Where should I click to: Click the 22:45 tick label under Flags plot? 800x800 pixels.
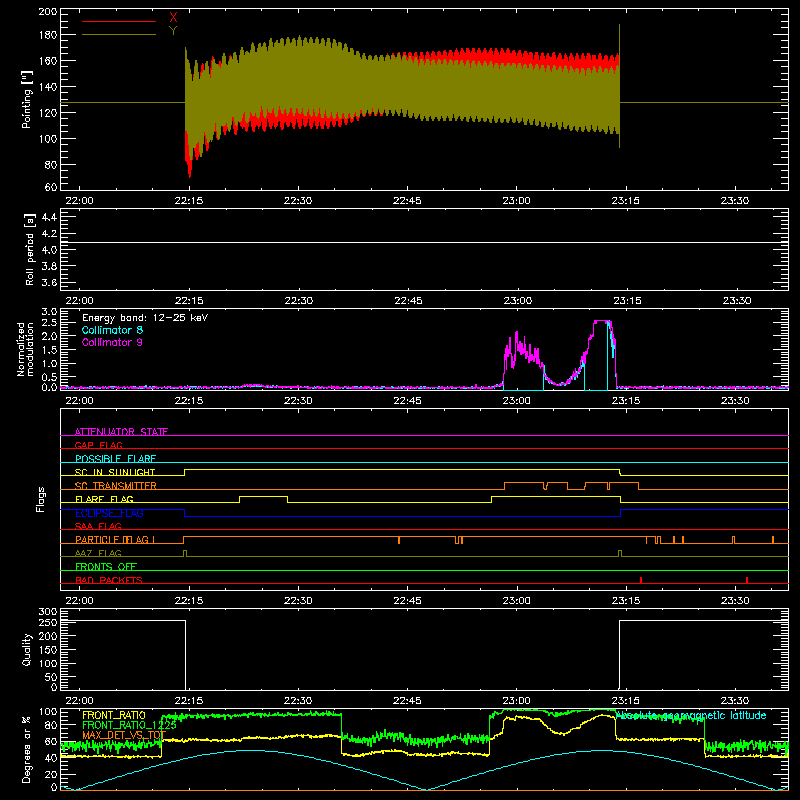(407, 601)
